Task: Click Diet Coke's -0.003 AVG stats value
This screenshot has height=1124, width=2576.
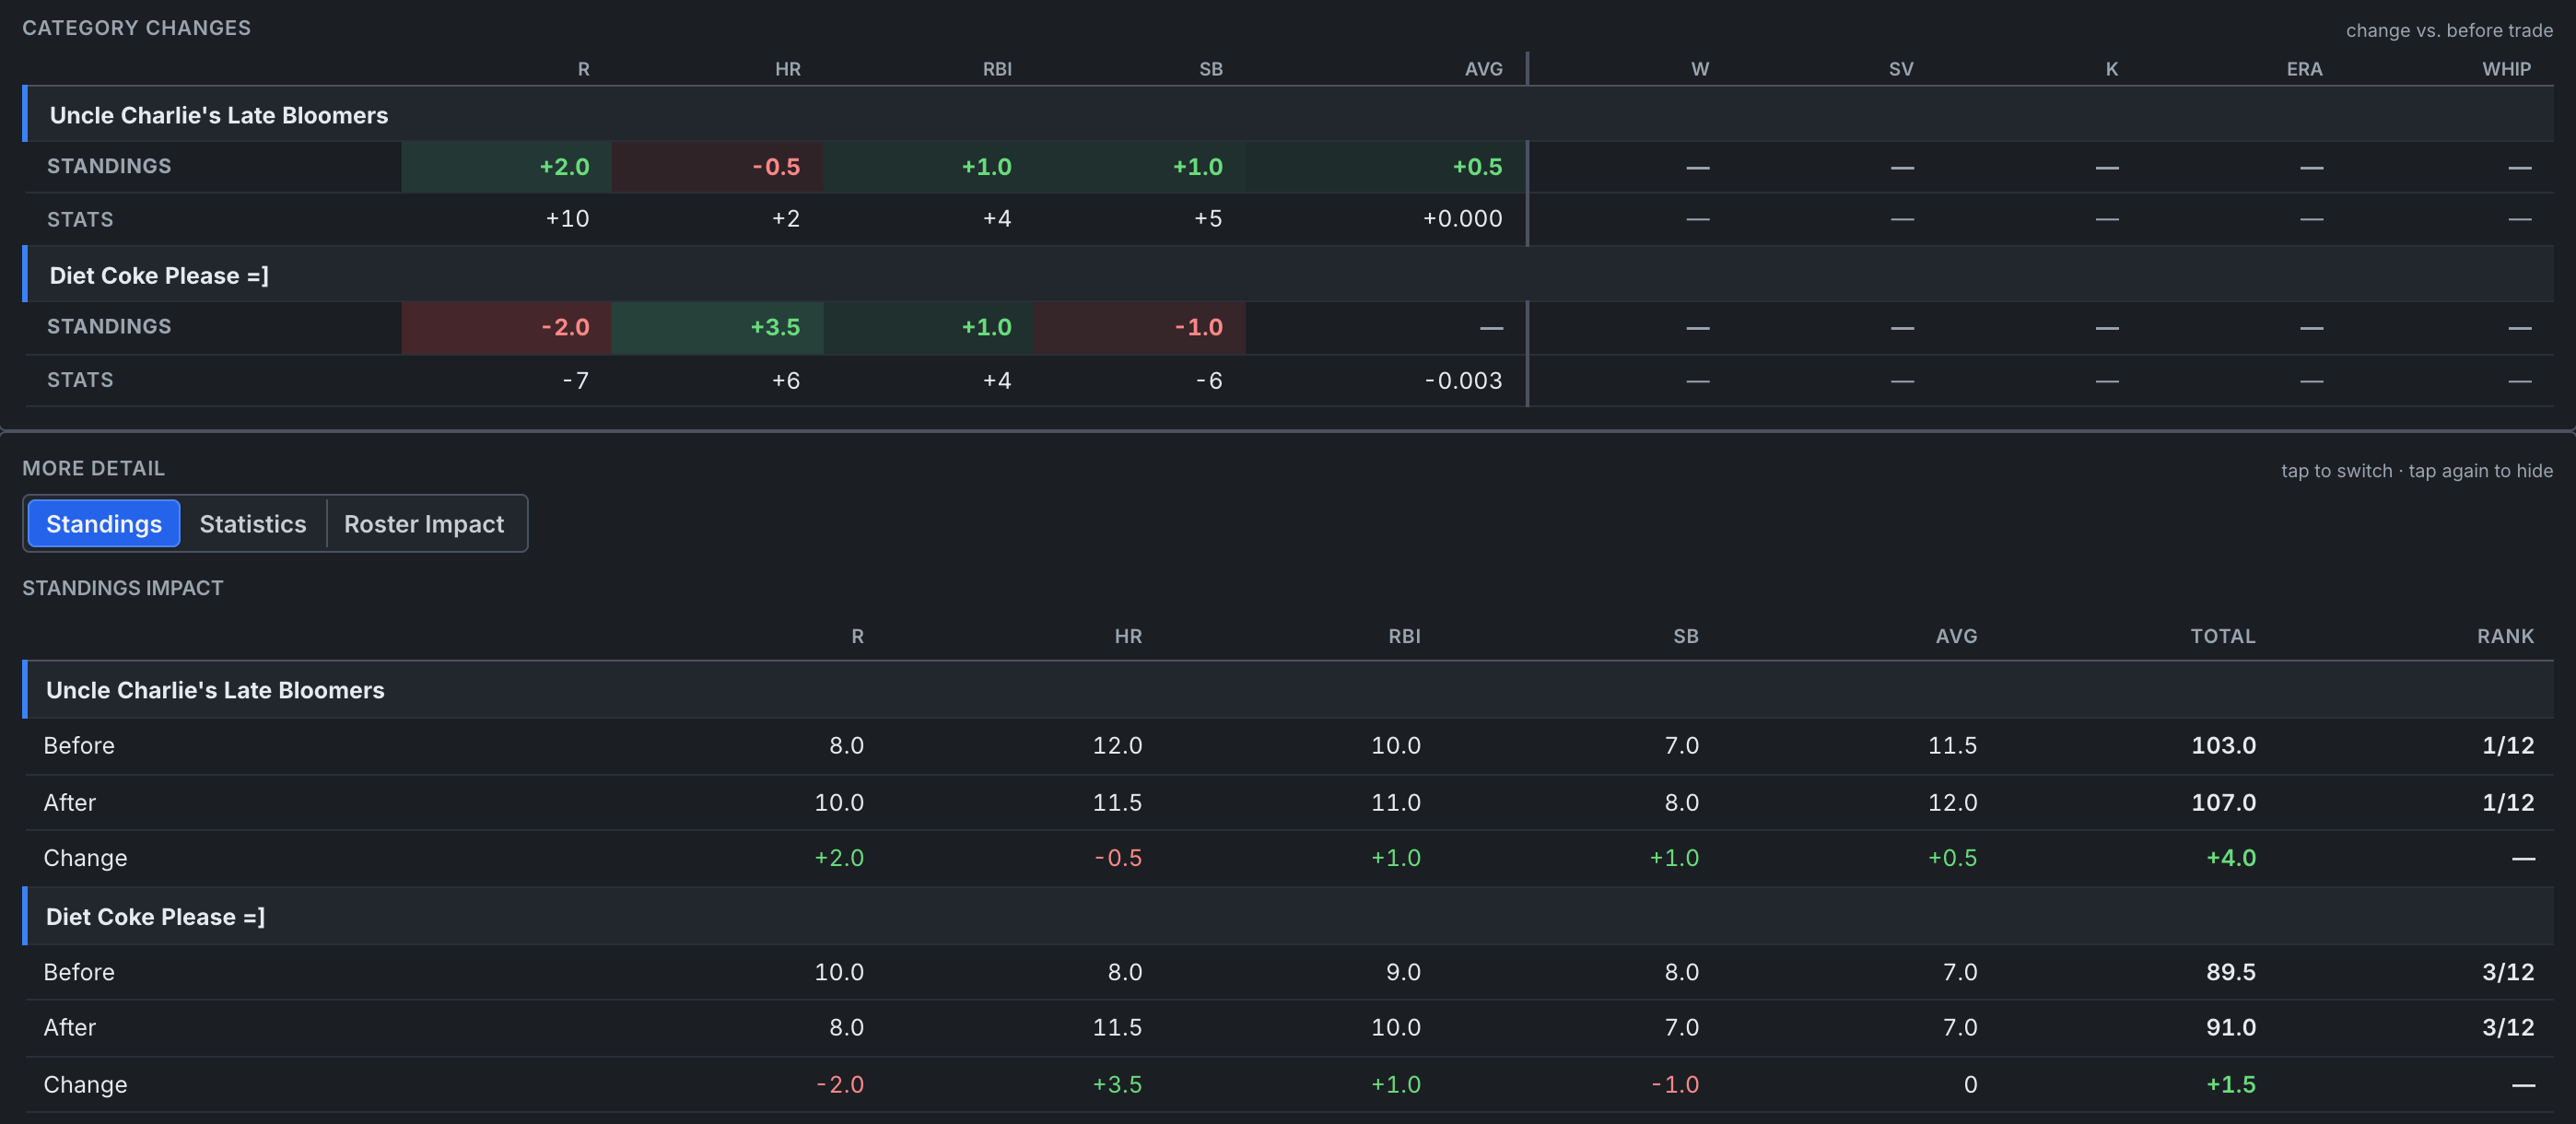Action: point(1463,380)
